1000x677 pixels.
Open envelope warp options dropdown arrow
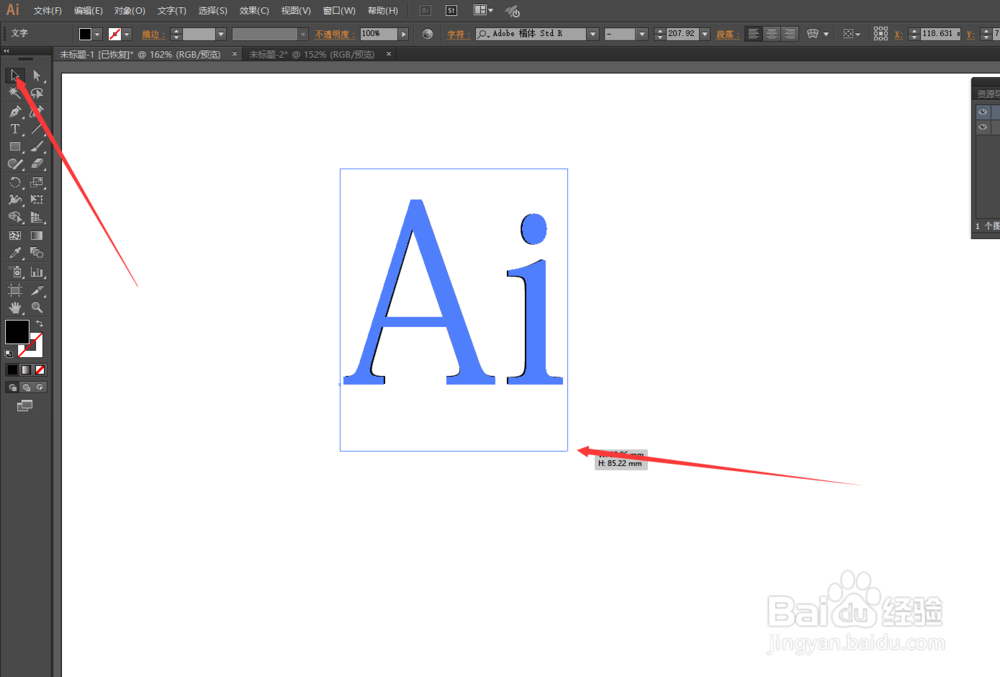tap(826, 34)
